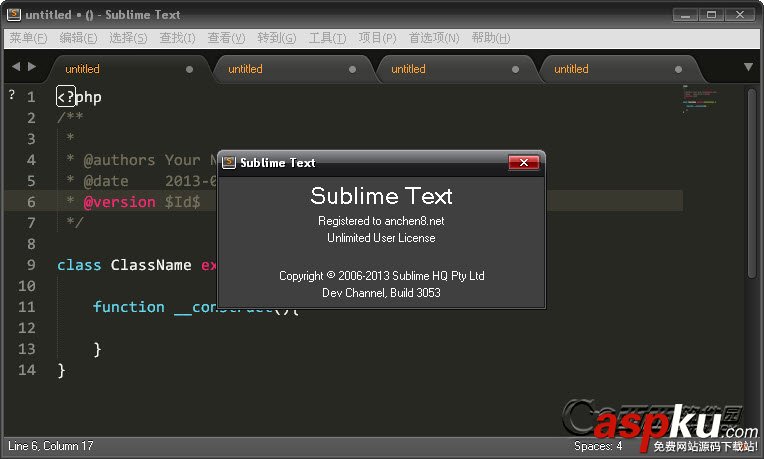
Task: Click the function keyword on line 11
Action: coord(129,307)
